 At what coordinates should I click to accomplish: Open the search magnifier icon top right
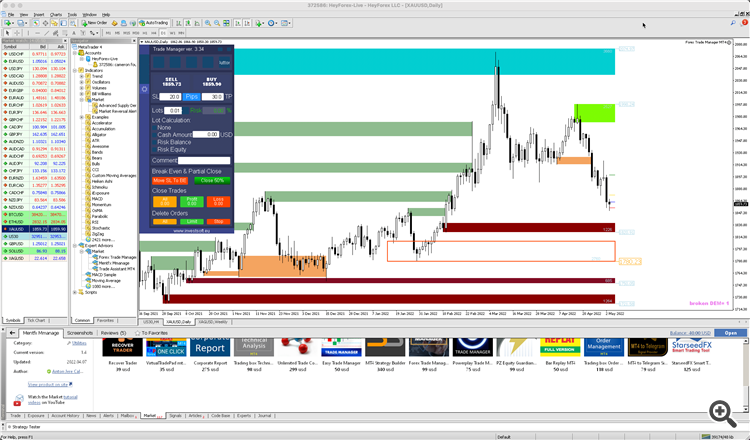pos(733,22)
